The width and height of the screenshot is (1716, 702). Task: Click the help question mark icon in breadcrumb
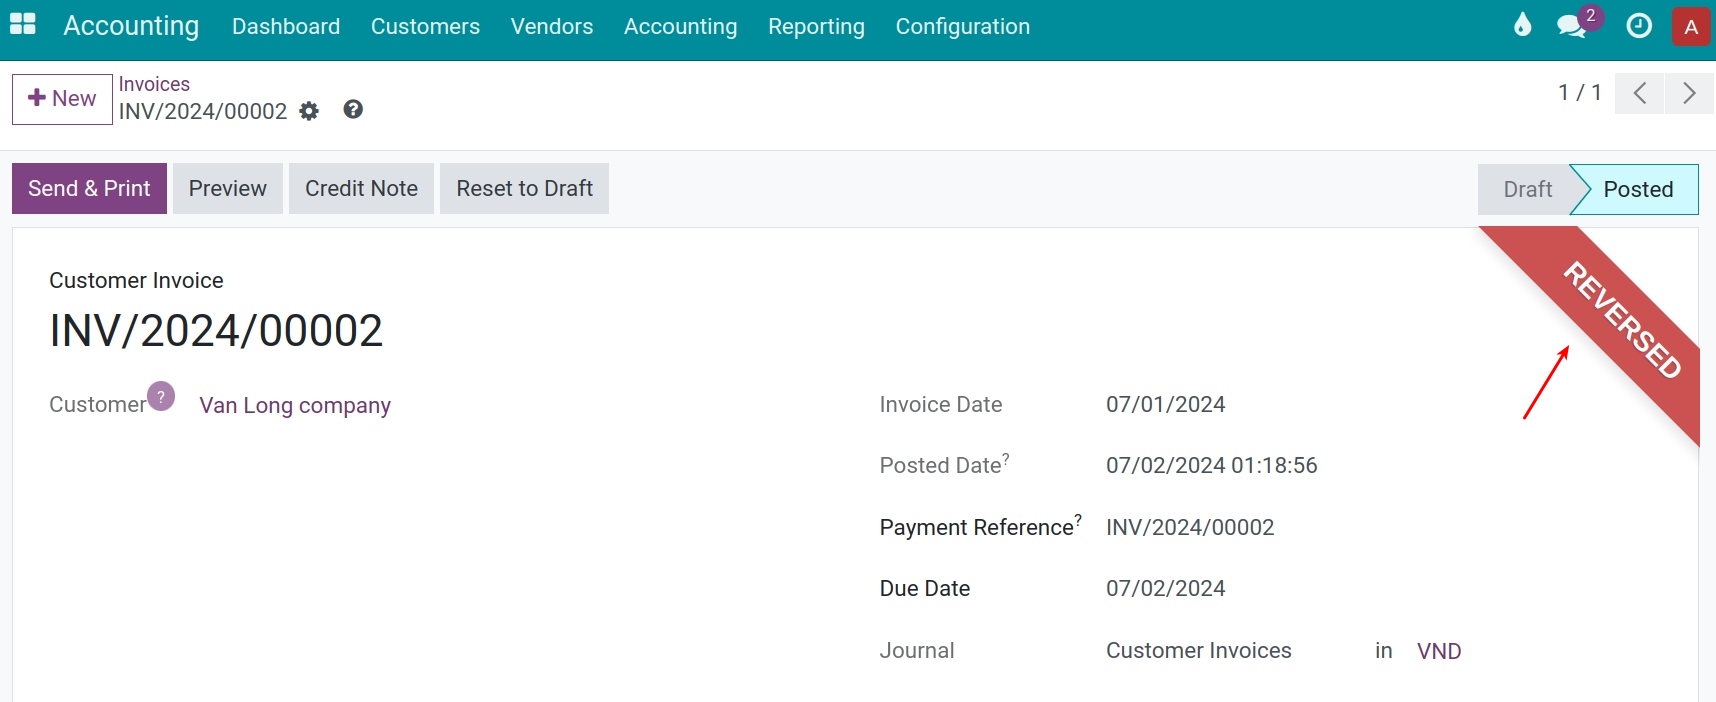point(353,110)
